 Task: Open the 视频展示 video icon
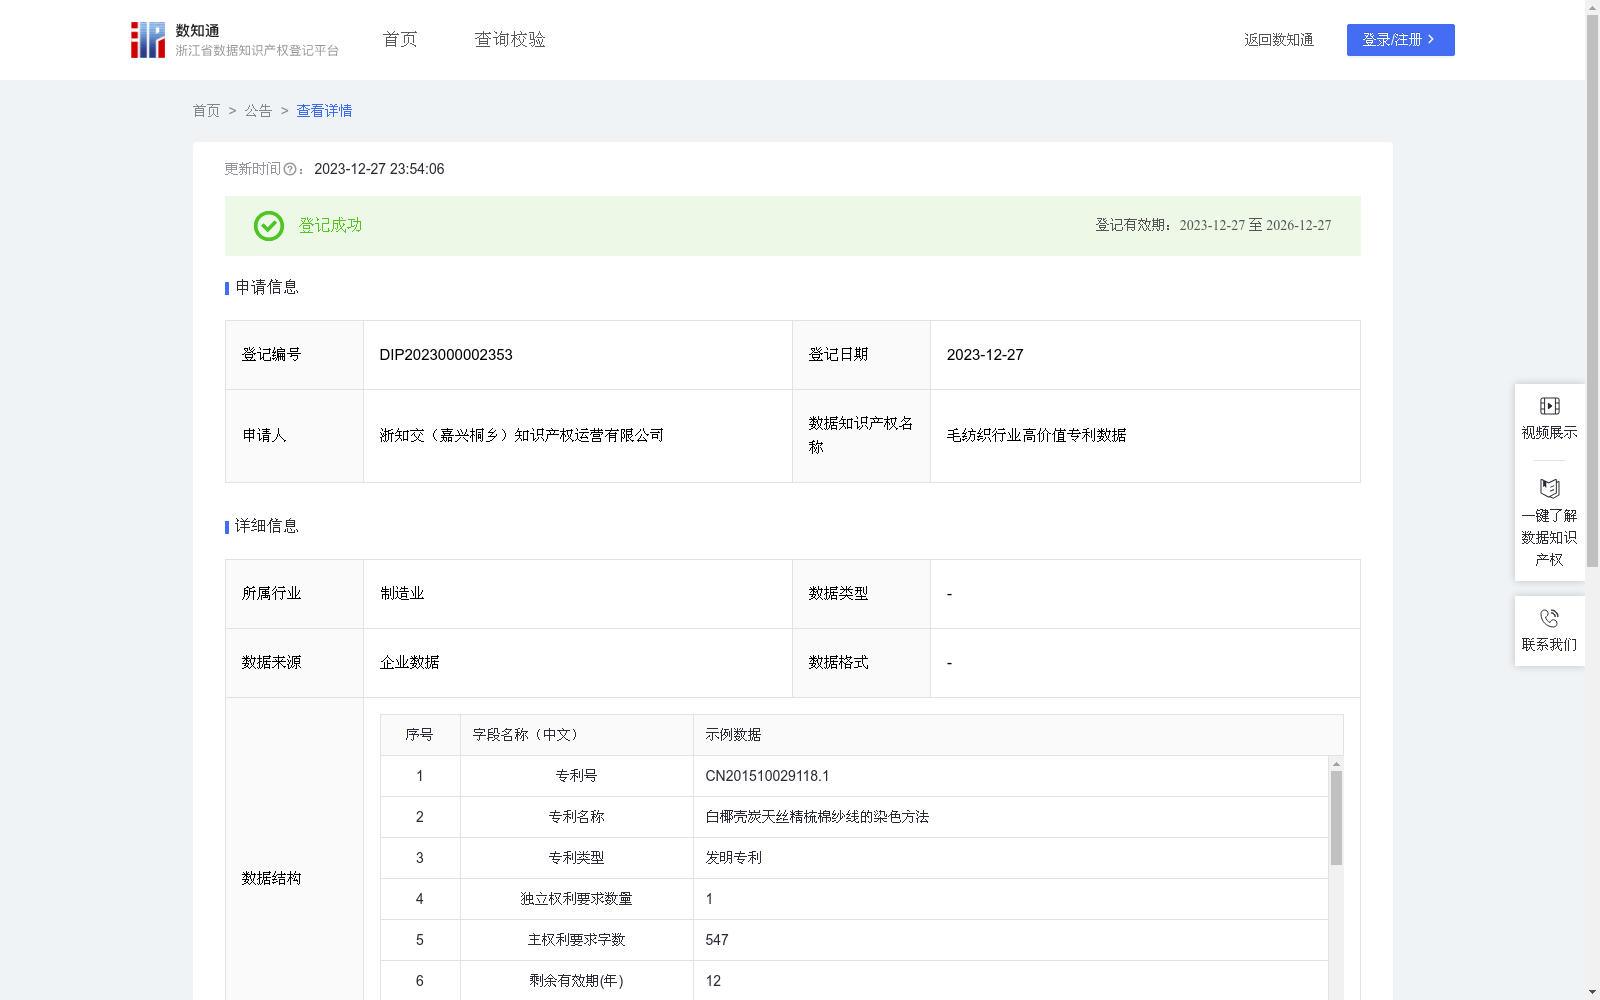1549,406
